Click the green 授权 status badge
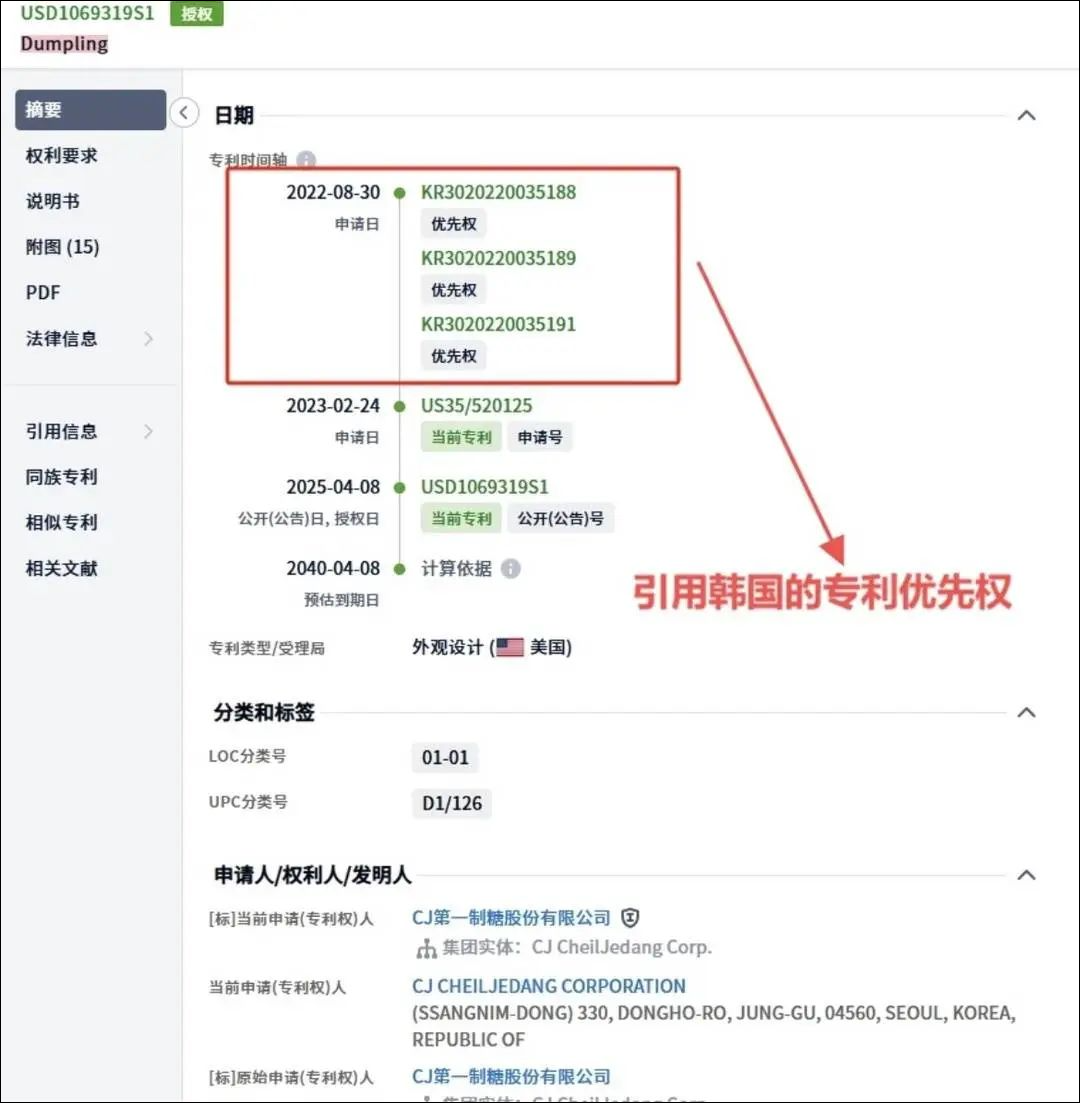Screen dimensions: 1080x1103 (x=197, y=13)
